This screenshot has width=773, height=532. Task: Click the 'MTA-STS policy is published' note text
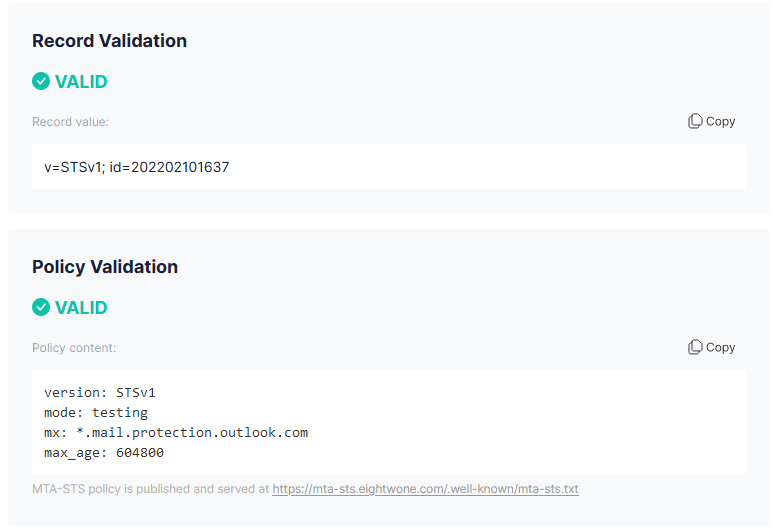point(150,489)
